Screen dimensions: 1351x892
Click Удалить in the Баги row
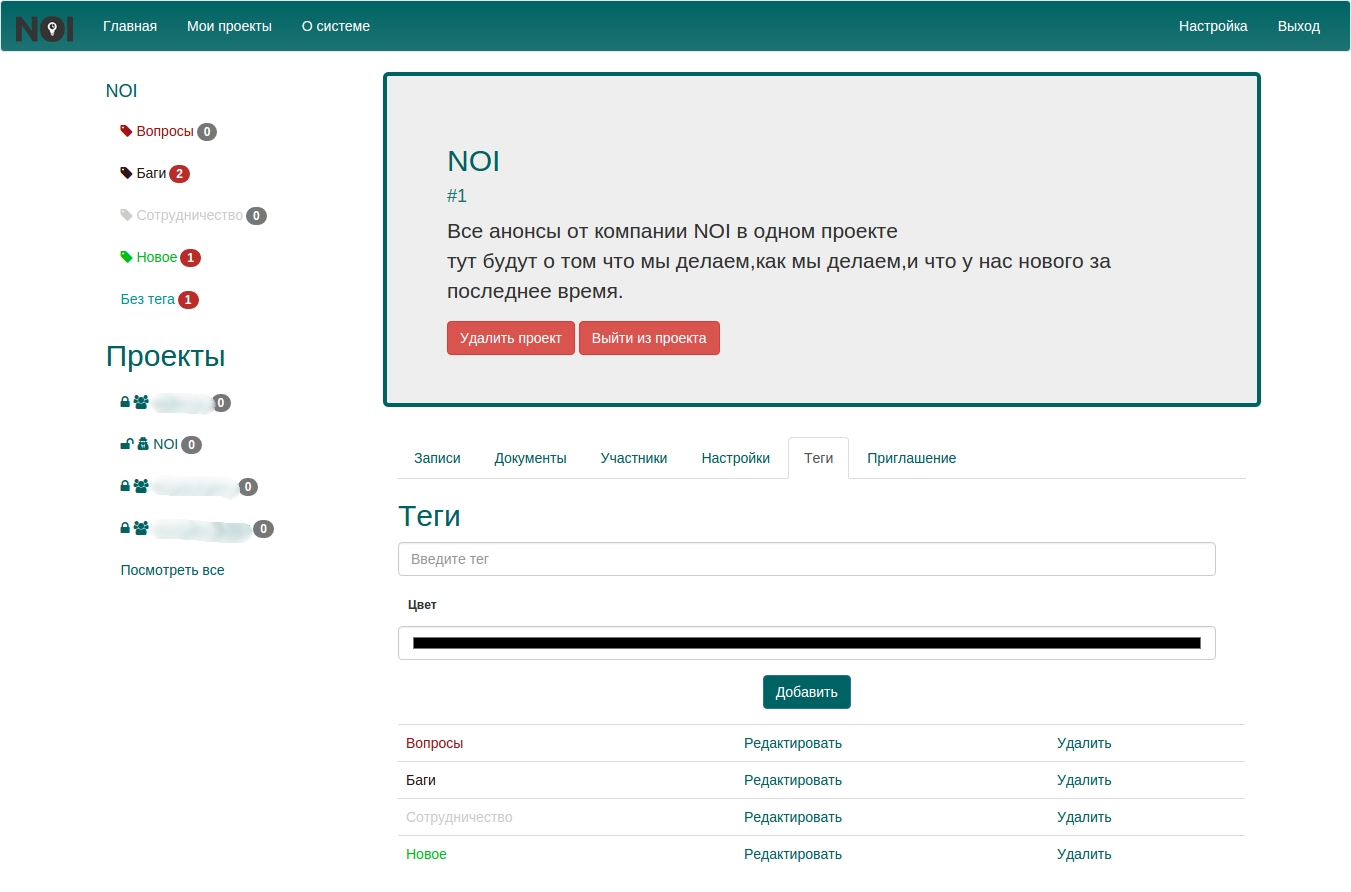(1084, 780)
